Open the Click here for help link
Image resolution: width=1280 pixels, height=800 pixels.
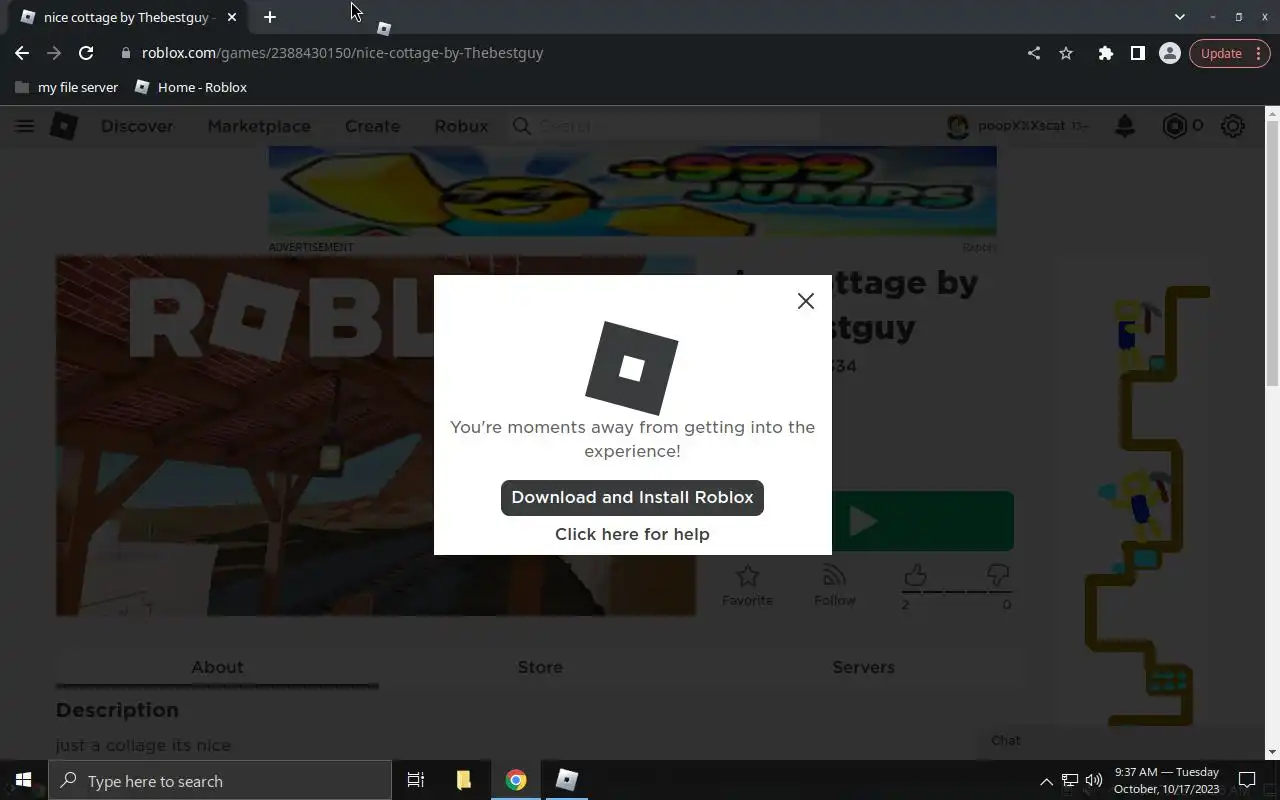click(632, 534)
